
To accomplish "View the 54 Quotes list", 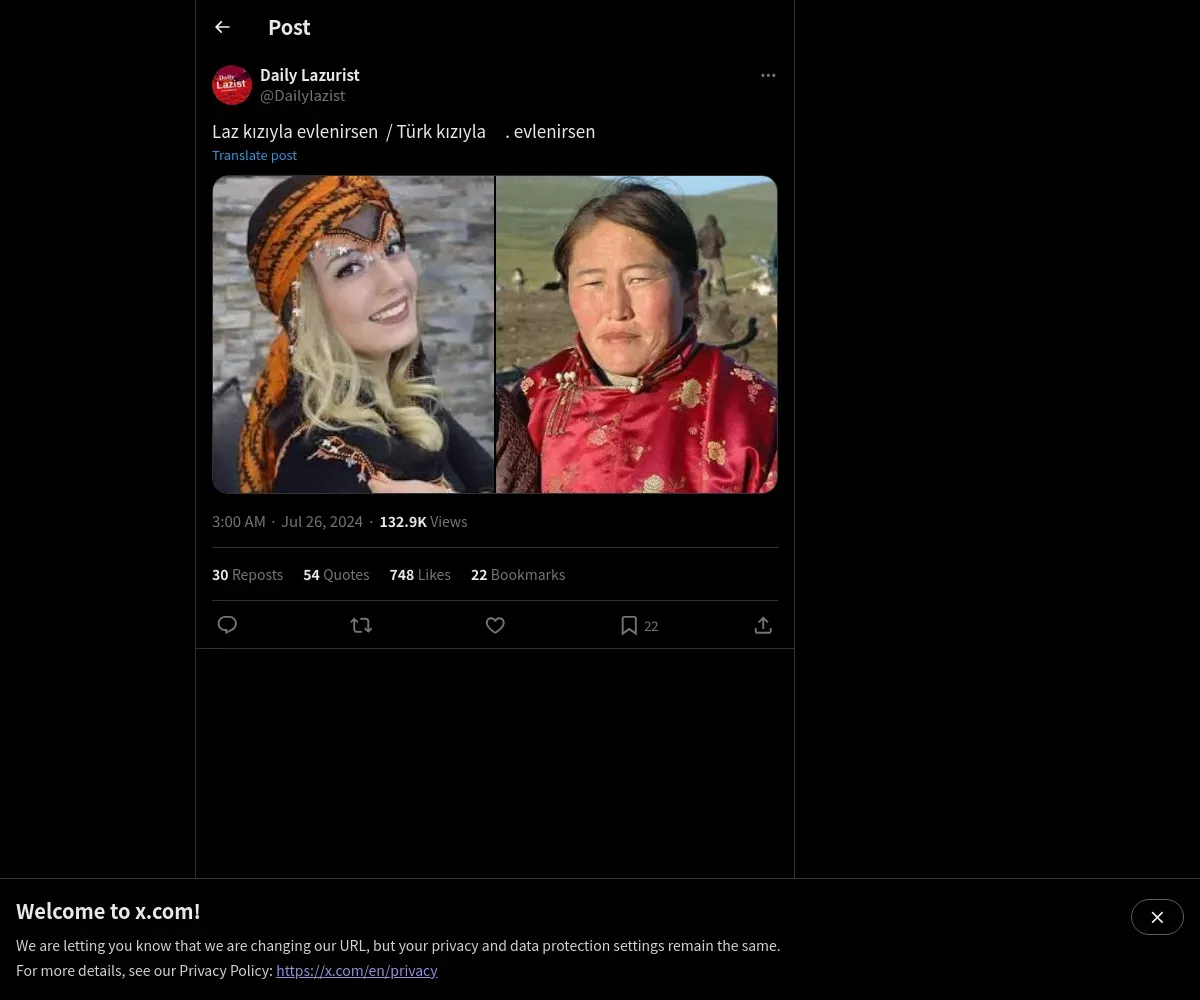I will (x=336, y=575).
